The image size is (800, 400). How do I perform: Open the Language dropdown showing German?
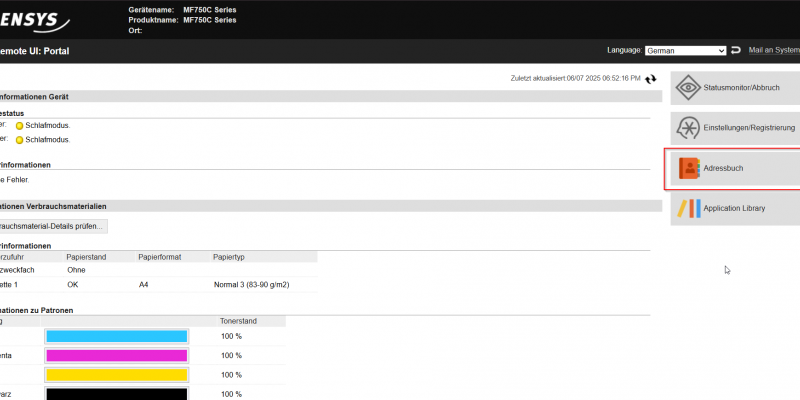[685, 50]
